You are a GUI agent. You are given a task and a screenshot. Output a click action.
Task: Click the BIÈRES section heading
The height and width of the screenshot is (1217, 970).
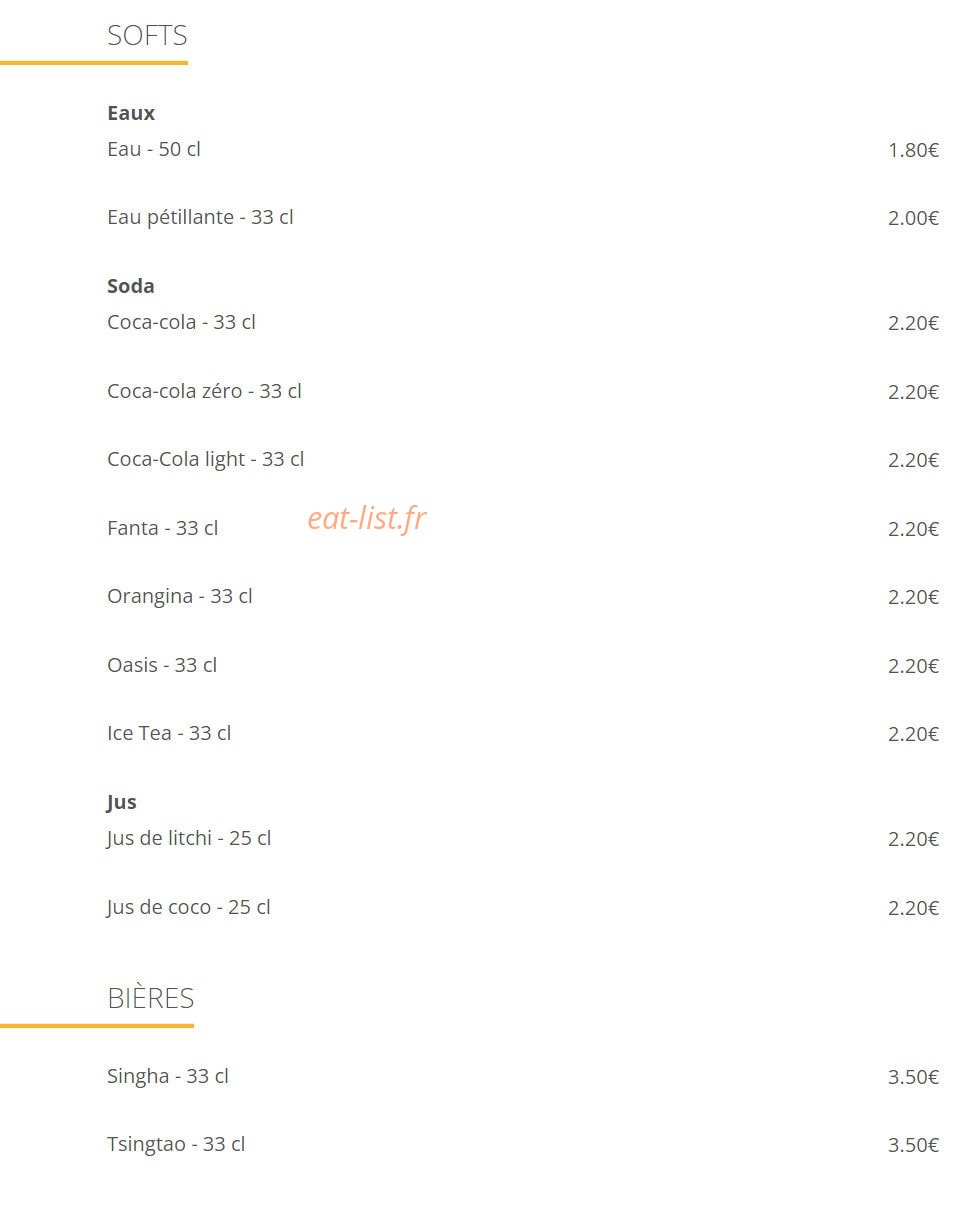151,998
